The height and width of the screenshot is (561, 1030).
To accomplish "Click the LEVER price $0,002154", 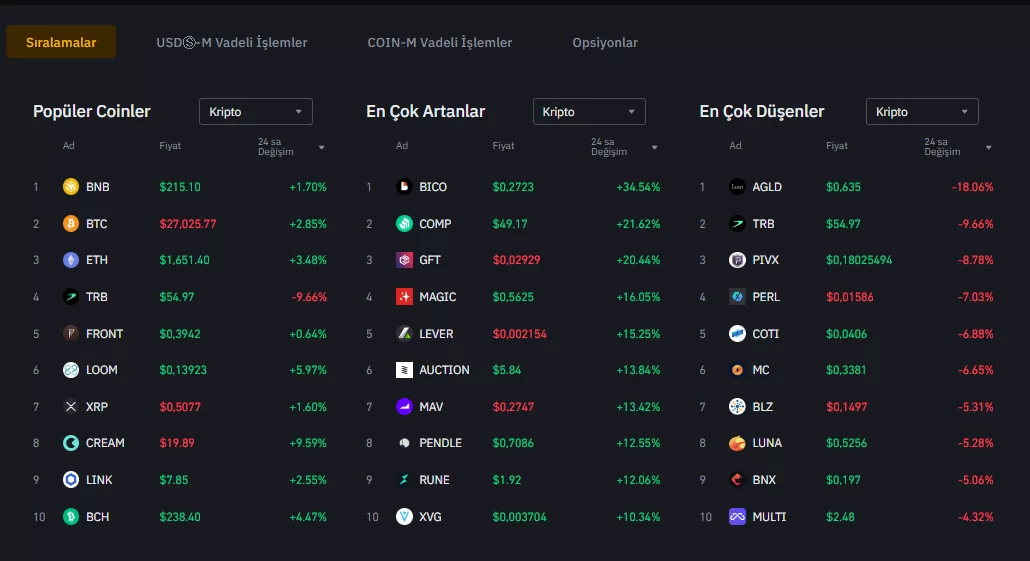I will point(519,334).
